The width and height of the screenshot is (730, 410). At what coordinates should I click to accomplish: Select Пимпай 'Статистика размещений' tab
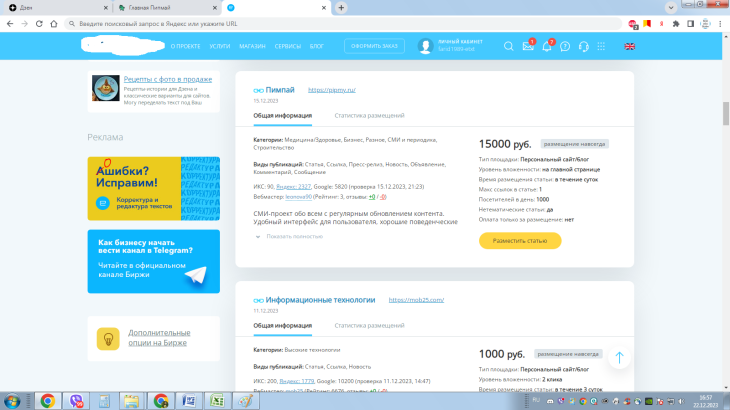point(369,115)
